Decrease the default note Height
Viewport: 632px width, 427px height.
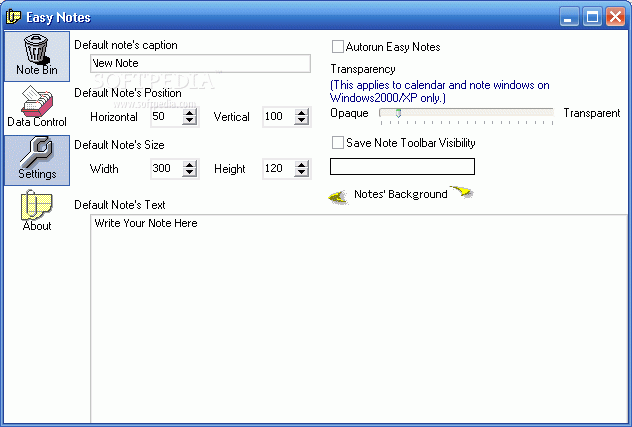point(301,173)
